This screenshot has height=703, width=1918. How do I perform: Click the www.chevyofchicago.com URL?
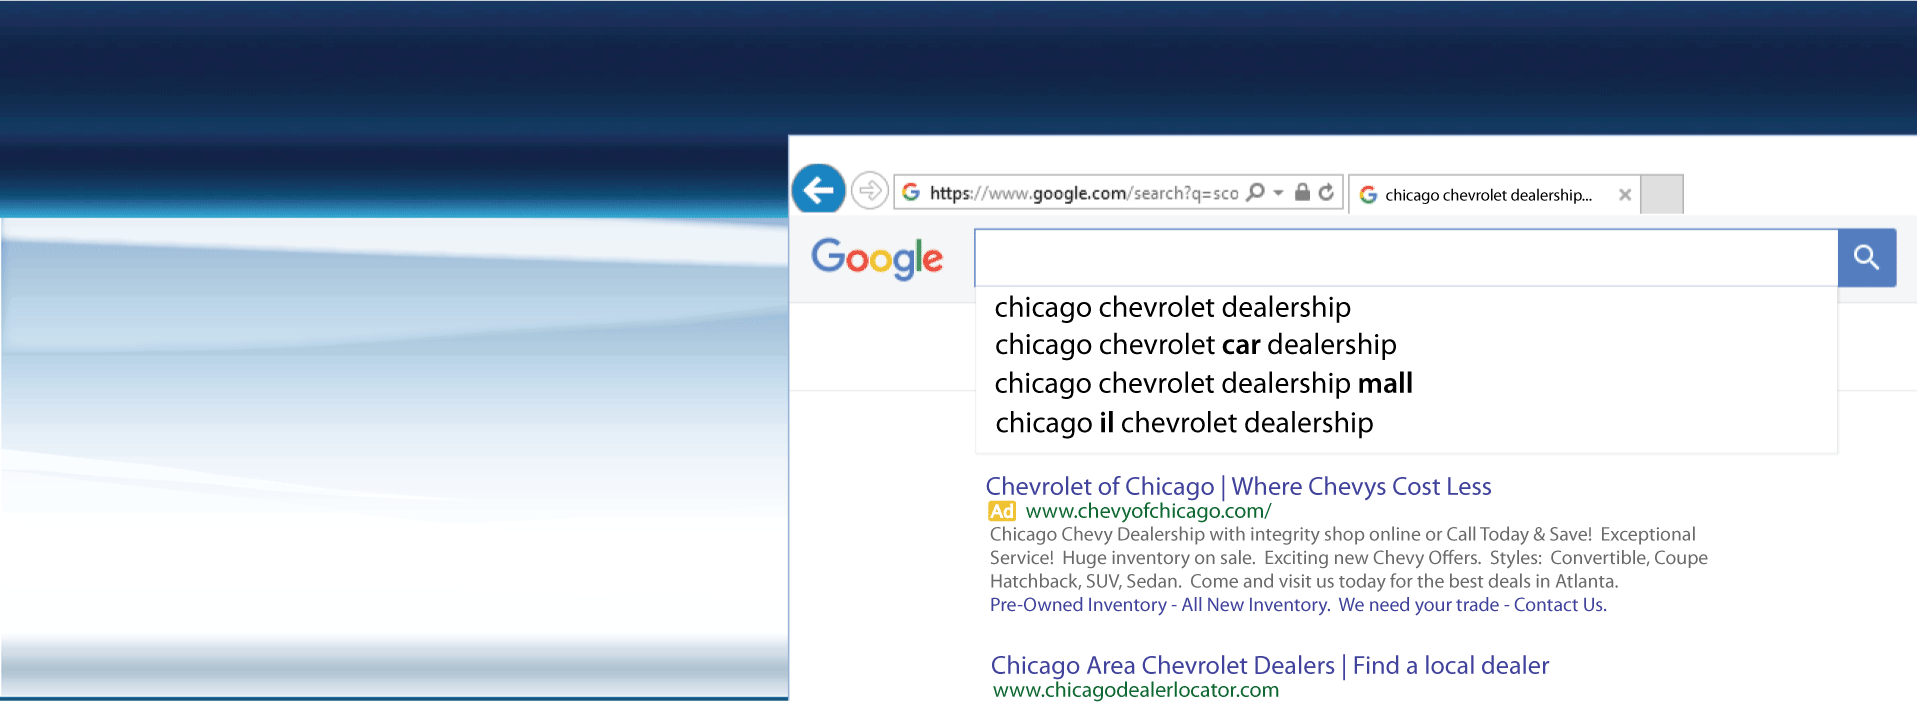(1148, 511)
